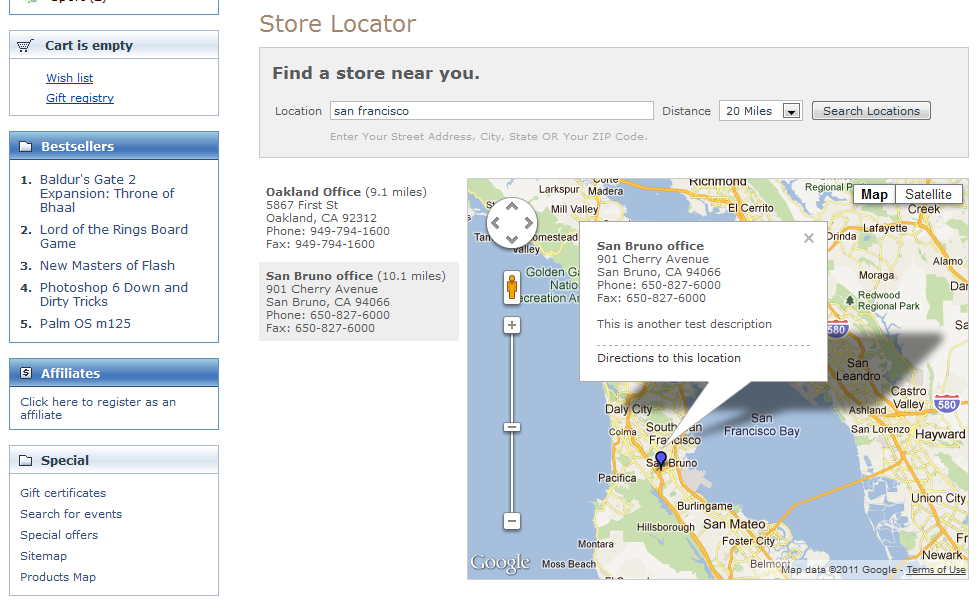
Task: Click the Lafayette label on map
Action: click(x=885, y=228)
